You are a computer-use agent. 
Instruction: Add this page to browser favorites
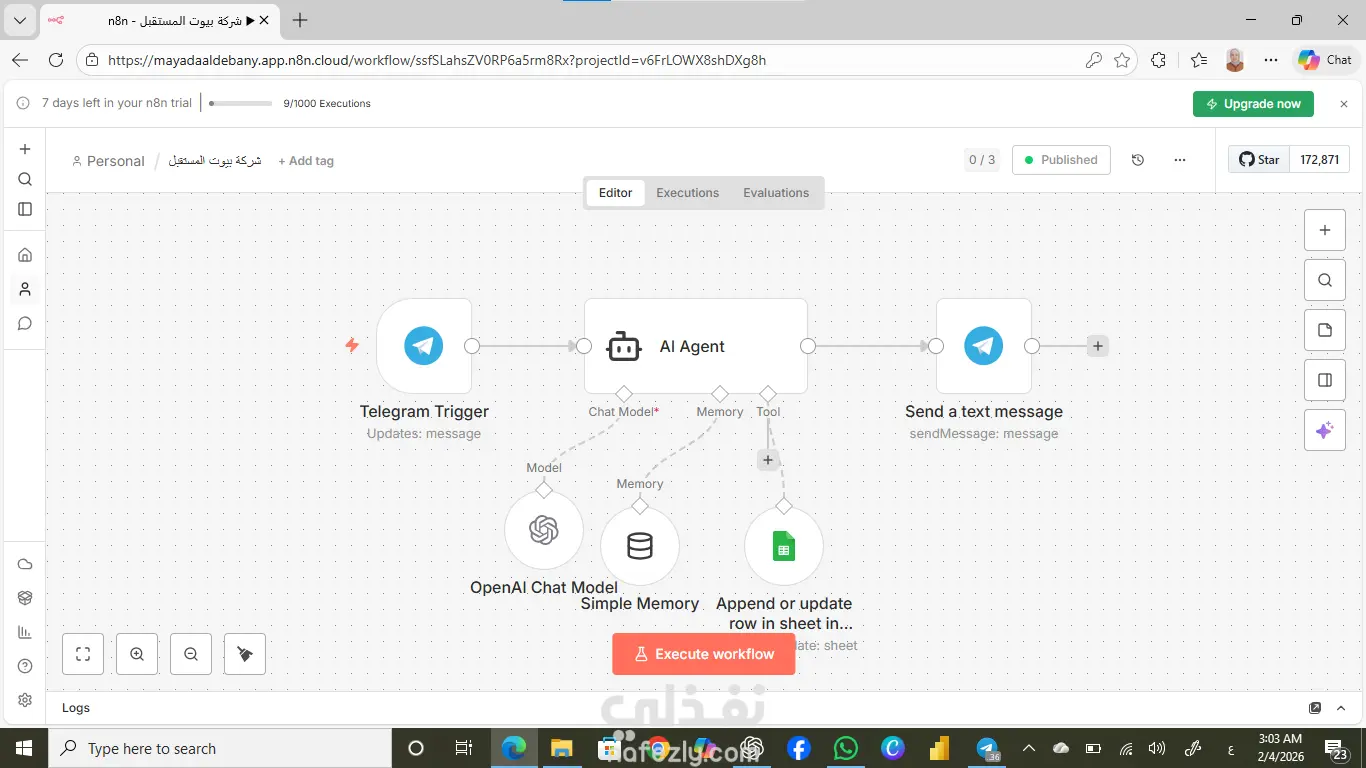(1122, 60)
